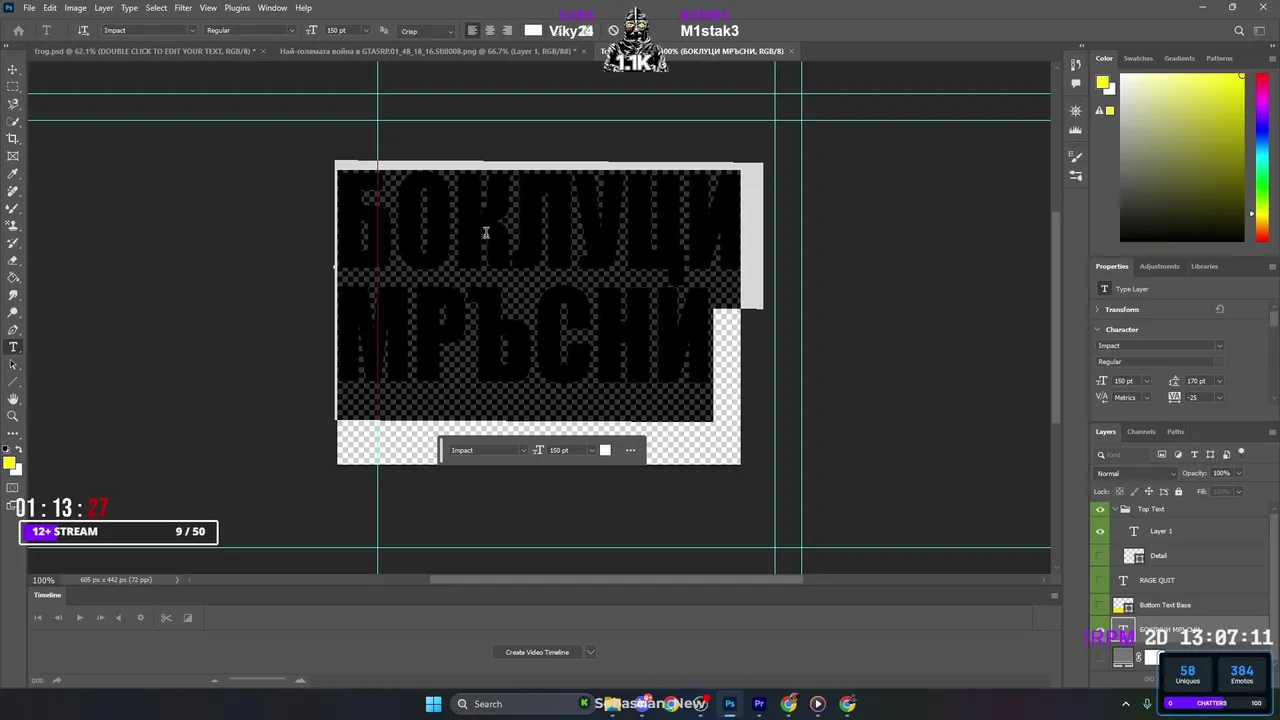Select the Spot Healing Brush tool

[x=13, y=191]
